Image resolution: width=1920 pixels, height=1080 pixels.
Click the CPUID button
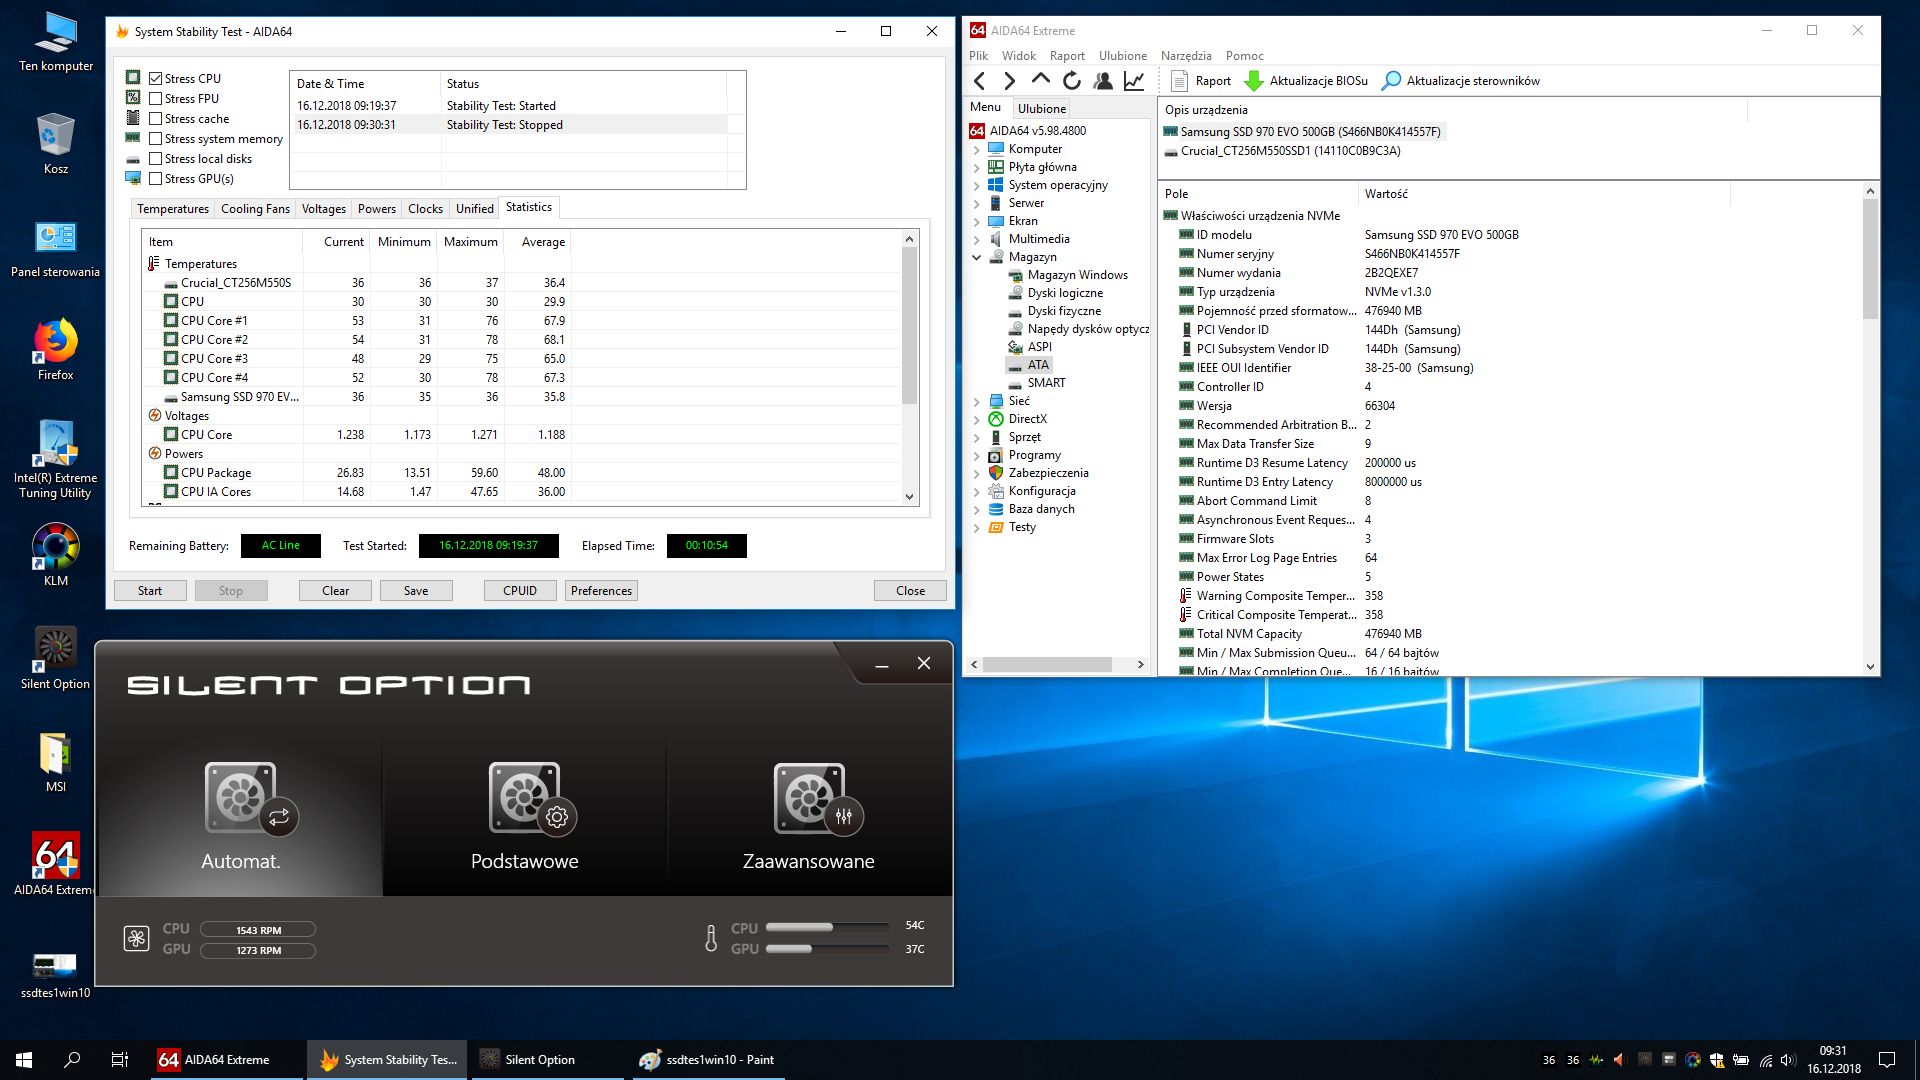(520, 591)
